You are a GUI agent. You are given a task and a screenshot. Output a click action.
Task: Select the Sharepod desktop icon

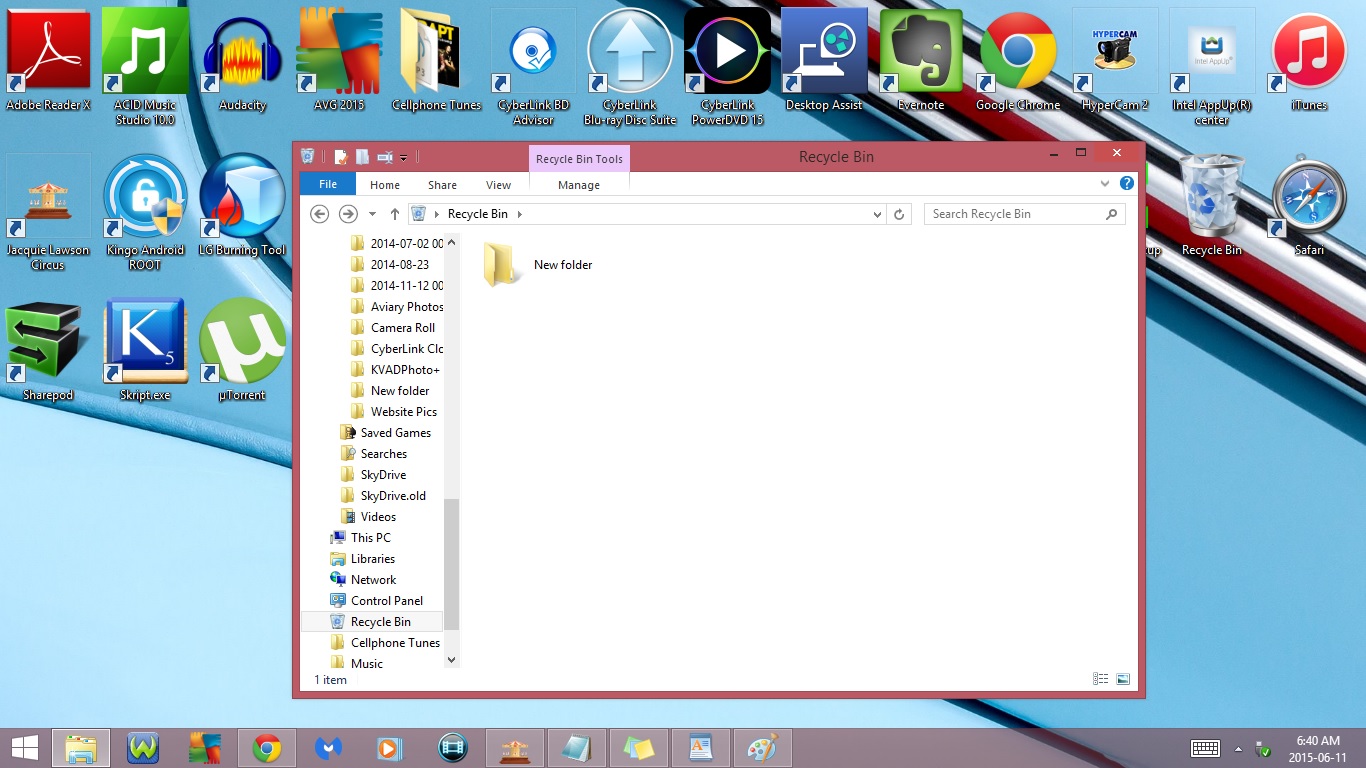point(48,350)
